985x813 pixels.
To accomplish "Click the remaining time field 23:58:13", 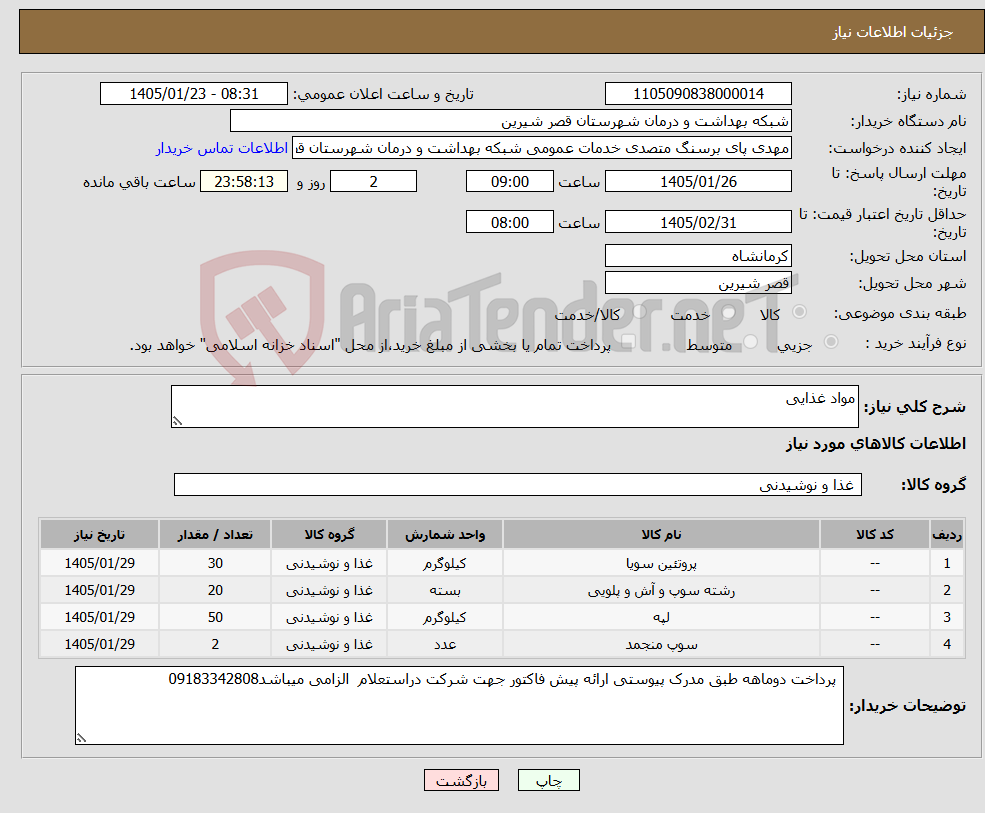I will tap(244, 182).
